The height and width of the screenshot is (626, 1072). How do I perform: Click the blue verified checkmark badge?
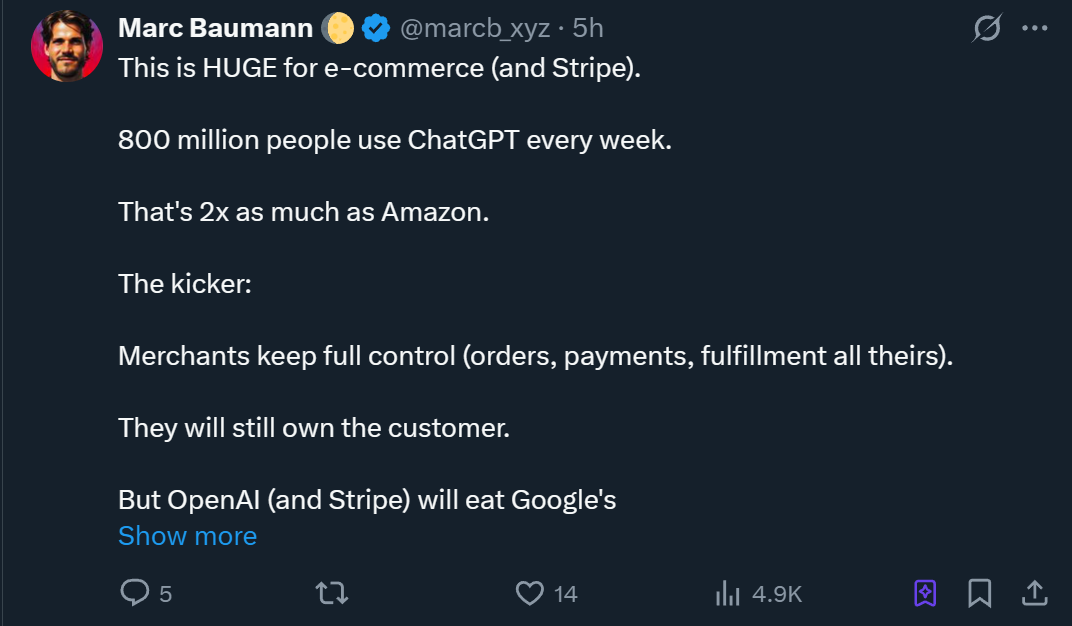coord(375,29)
